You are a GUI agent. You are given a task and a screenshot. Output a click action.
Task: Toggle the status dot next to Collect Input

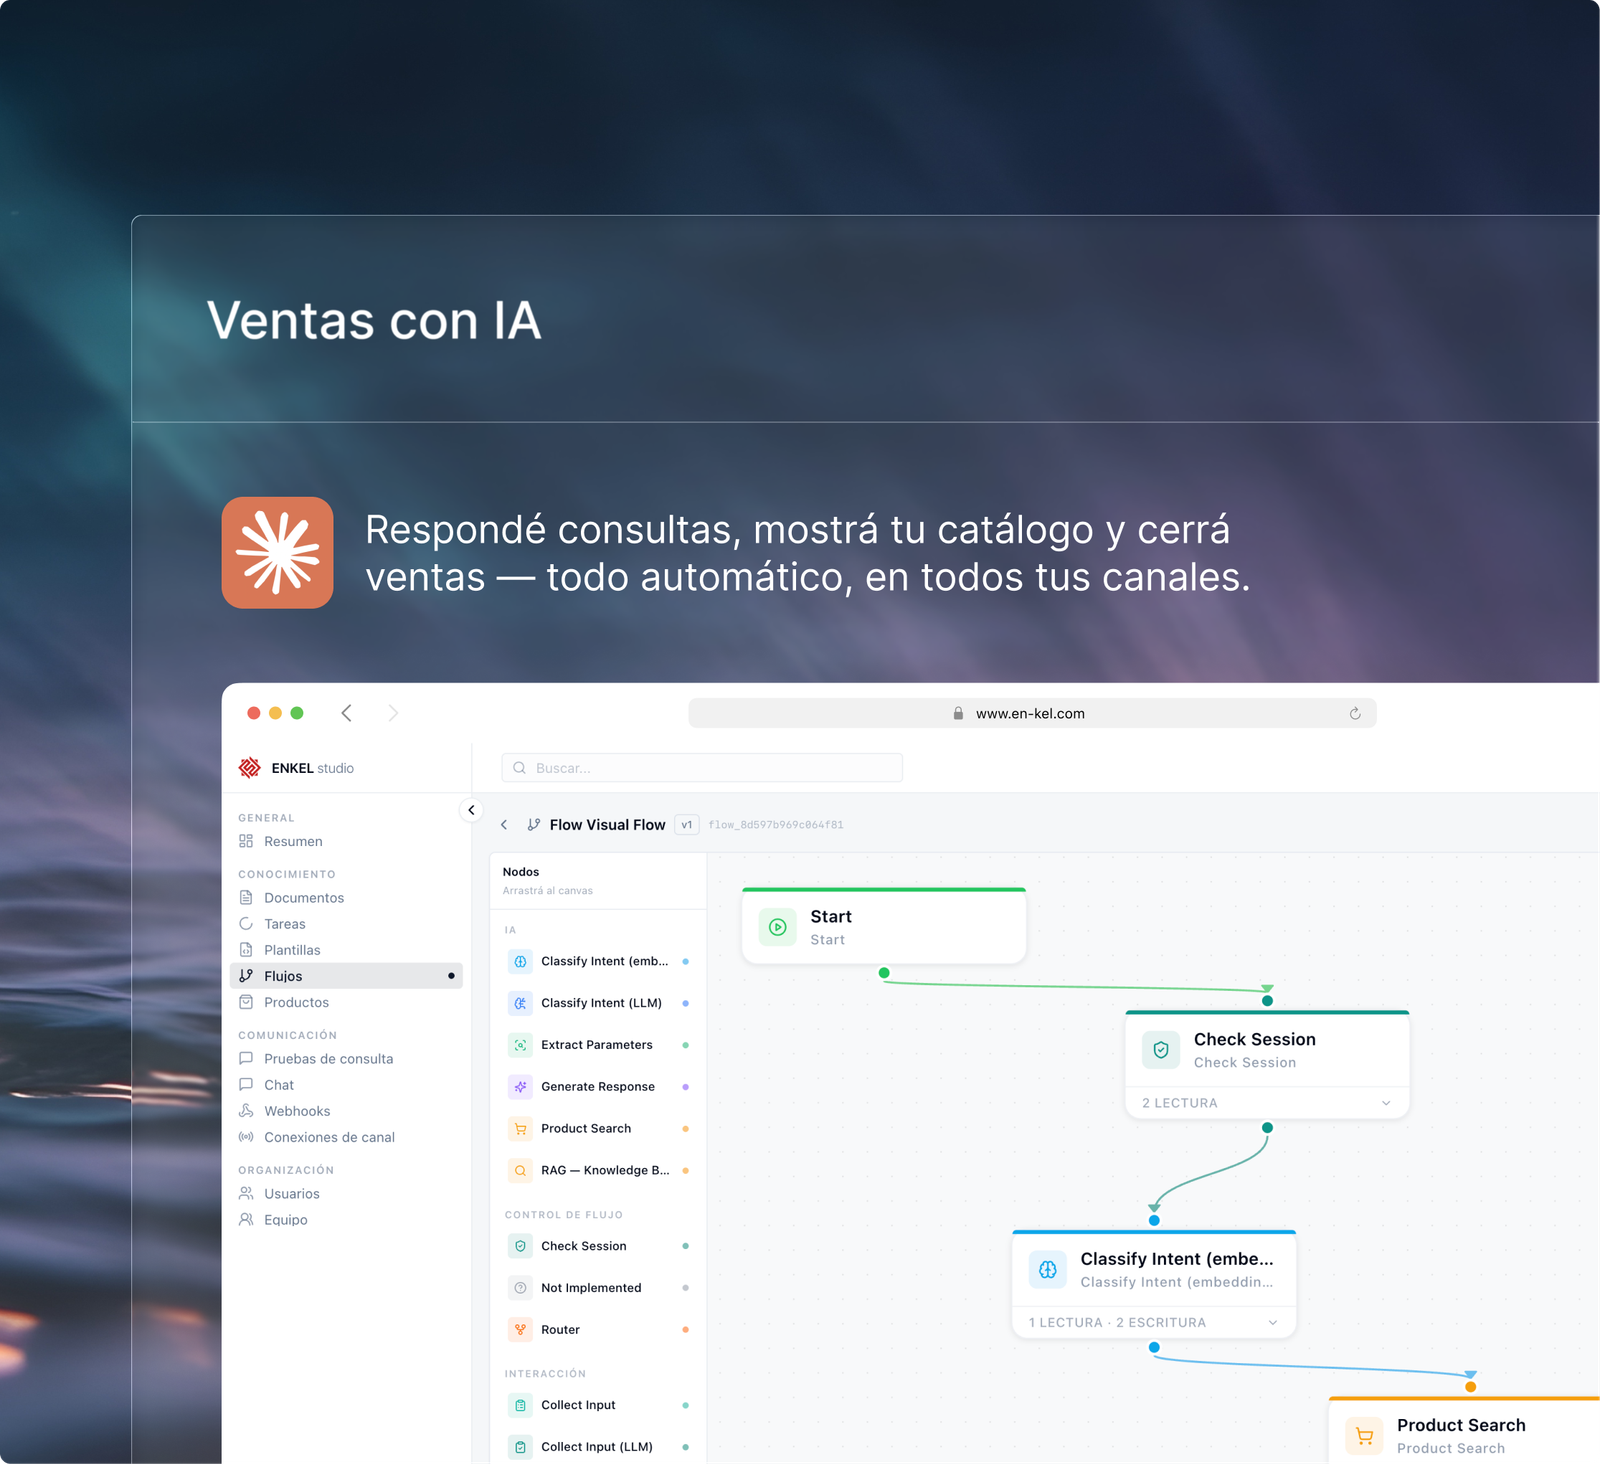[685, 1404]
